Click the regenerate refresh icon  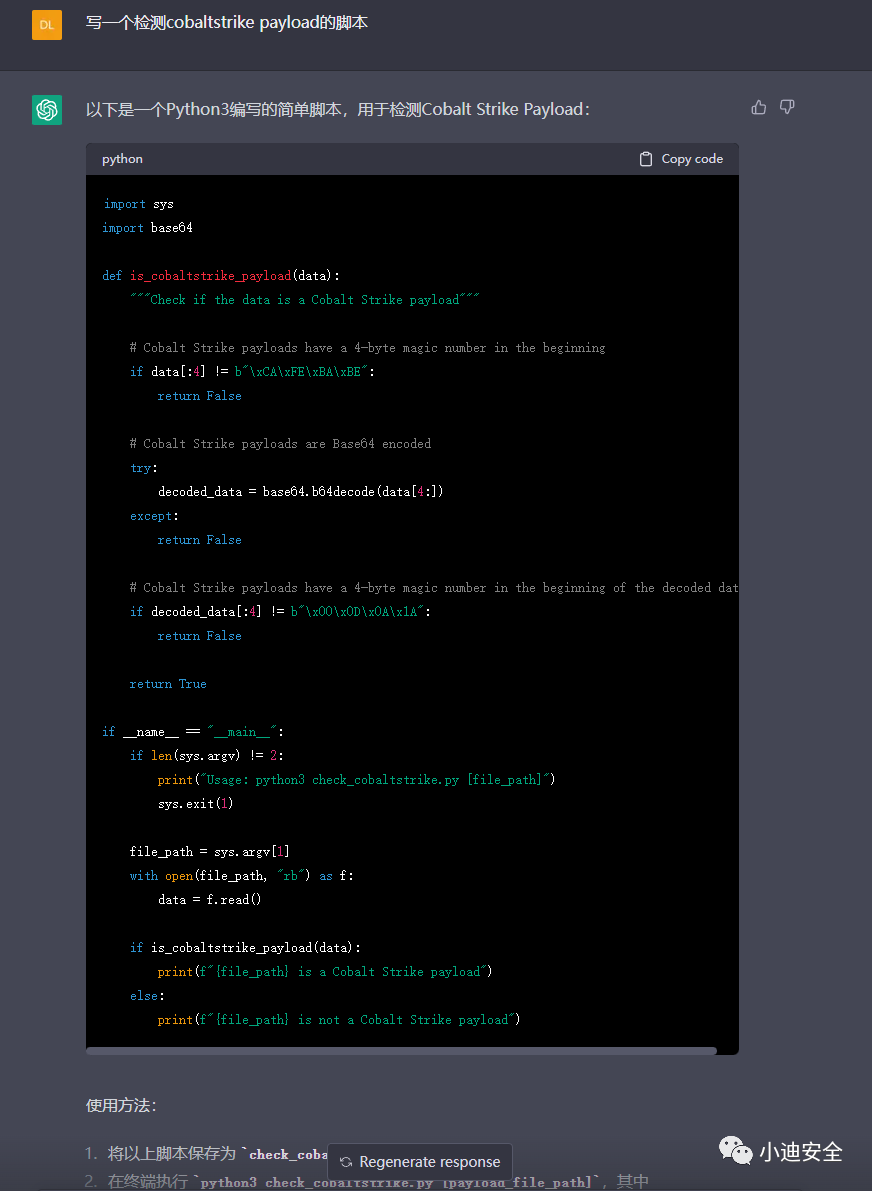point(346,1162)
